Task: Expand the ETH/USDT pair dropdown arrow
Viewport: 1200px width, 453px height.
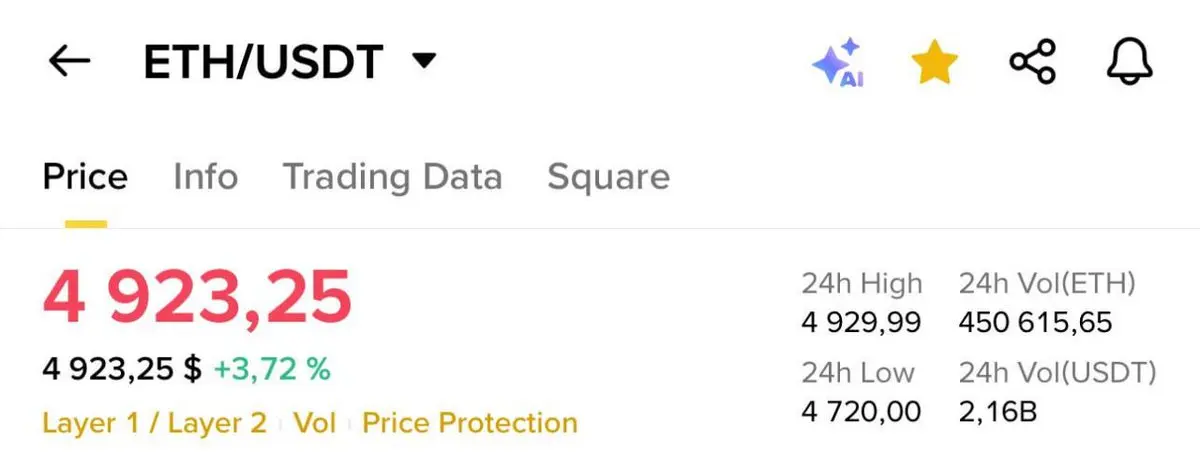Action: (x=424, y=62)
